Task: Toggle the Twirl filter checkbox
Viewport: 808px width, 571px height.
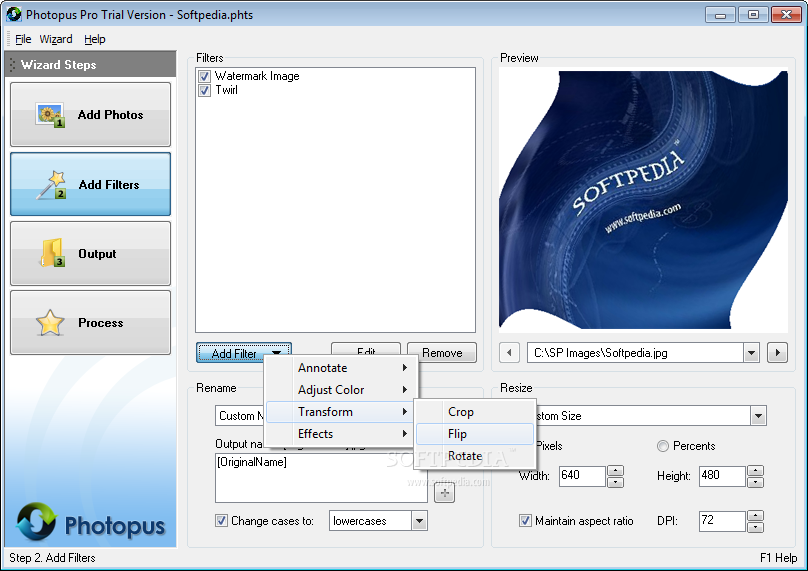Action: click(x=205, y=90)
